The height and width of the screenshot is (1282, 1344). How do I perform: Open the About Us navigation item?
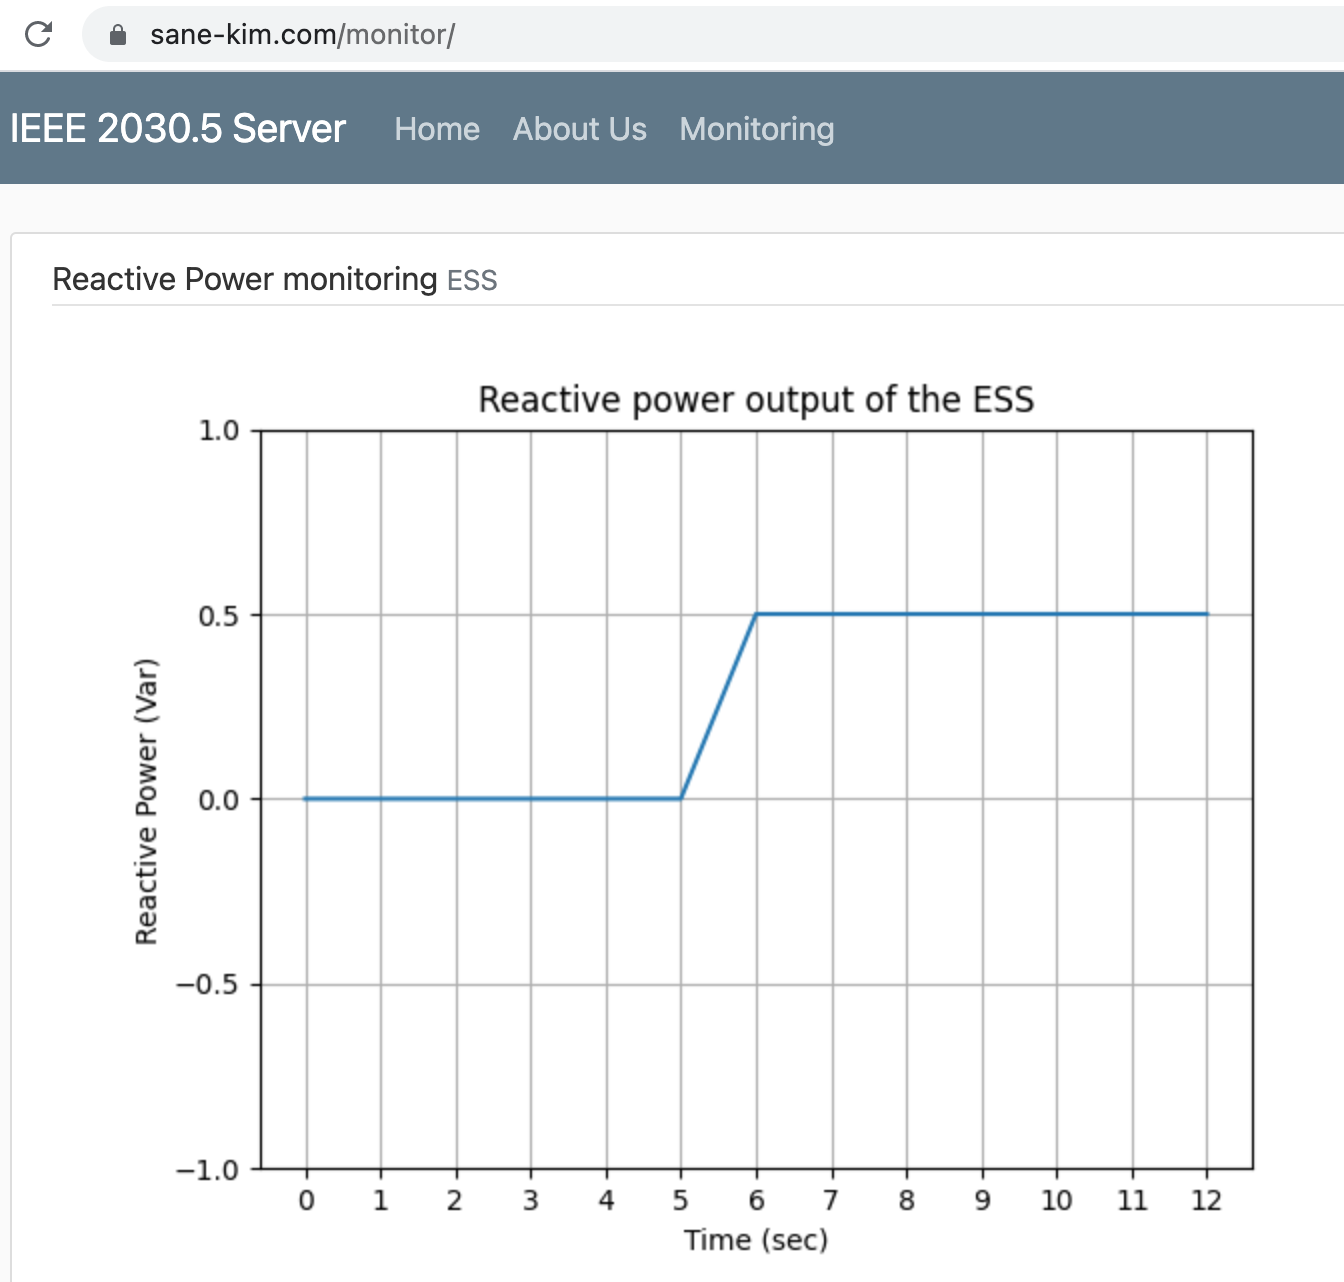click(x=580, y=129)
